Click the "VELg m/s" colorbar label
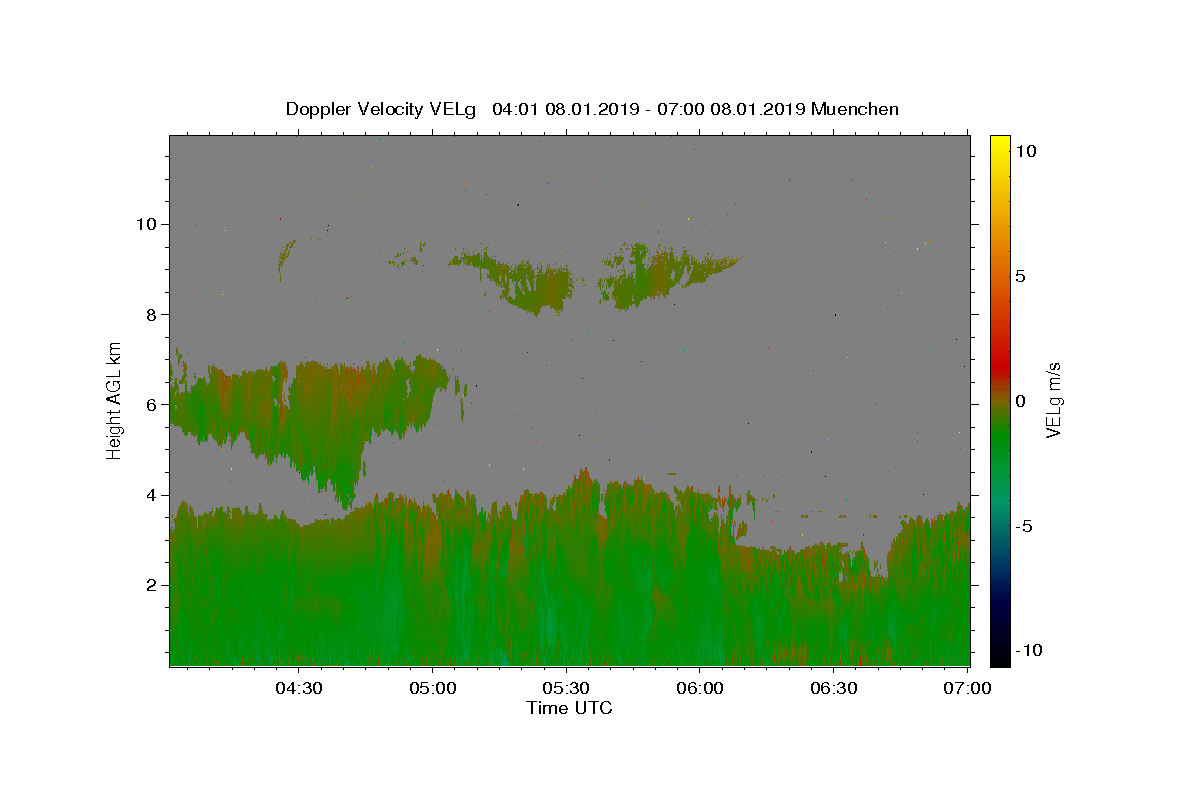The image size is (1200, 800). (1053, 399)
